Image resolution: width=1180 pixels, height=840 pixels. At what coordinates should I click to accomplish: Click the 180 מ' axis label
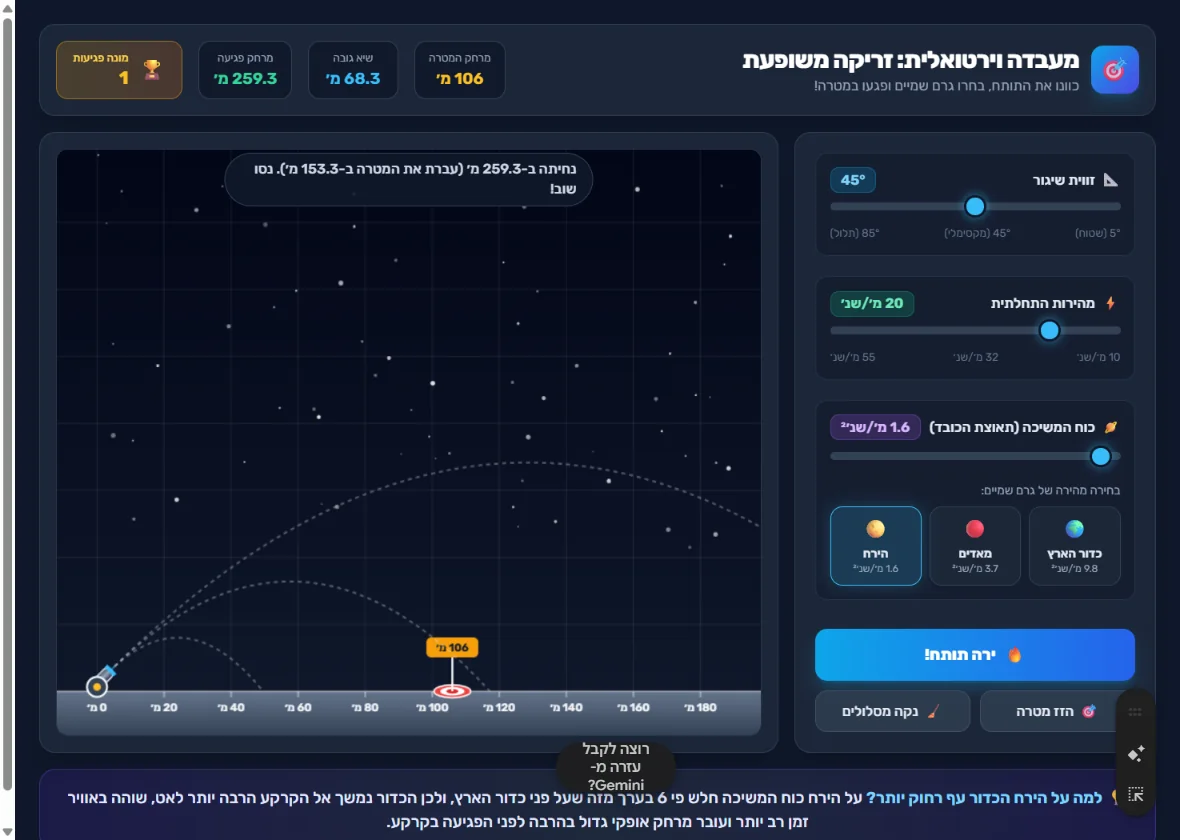click(701, 708)
